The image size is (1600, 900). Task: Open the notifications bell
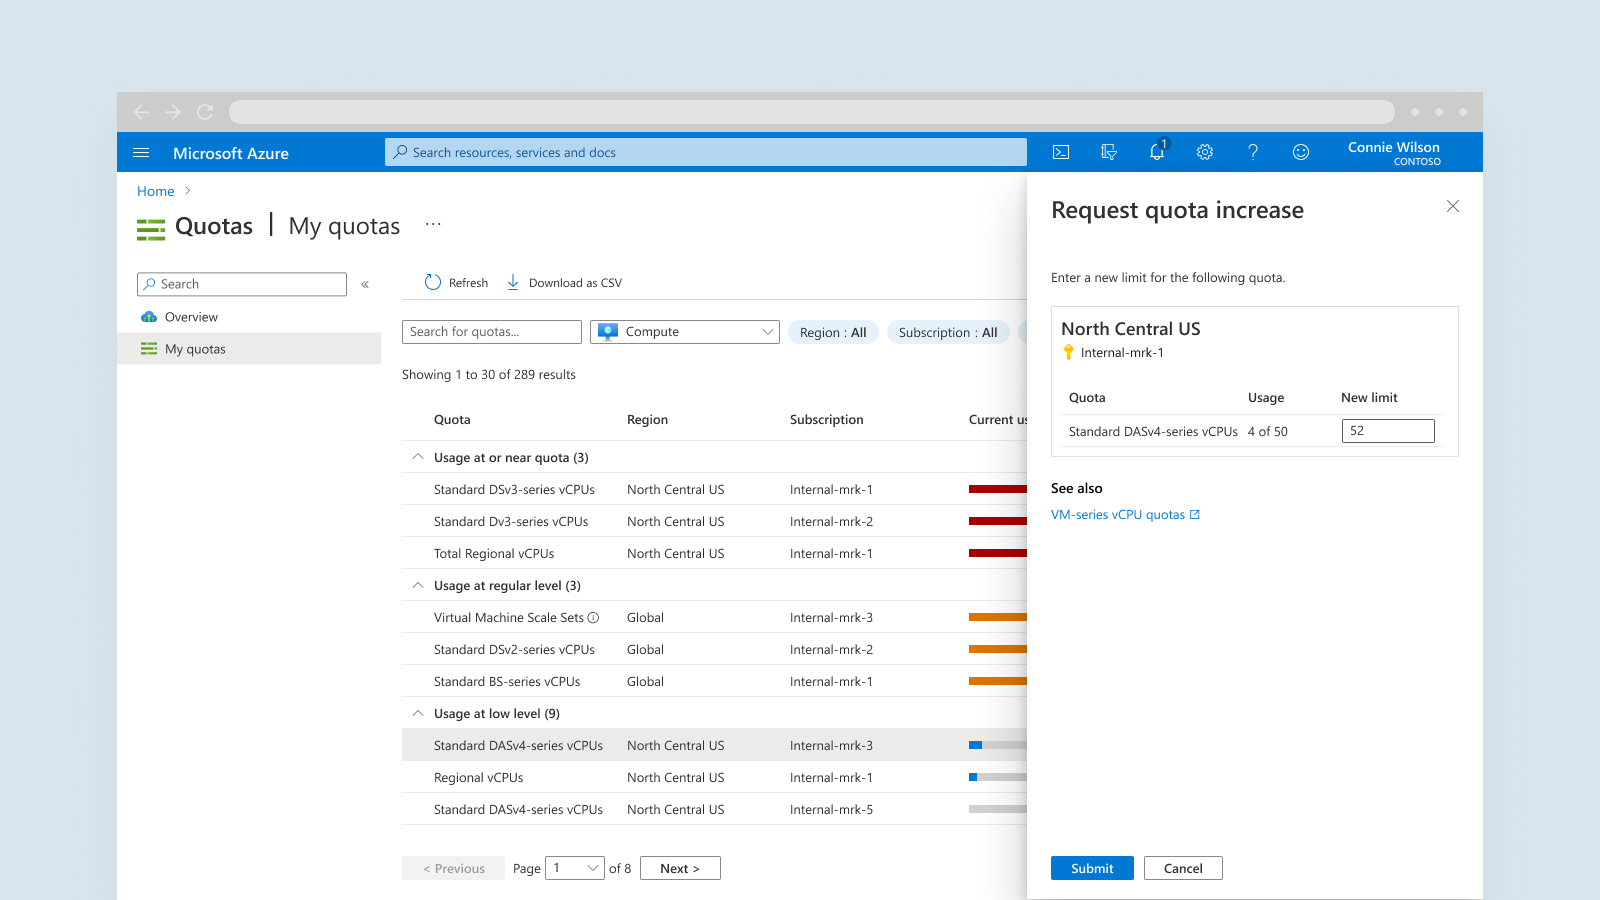click(1157, 152)
